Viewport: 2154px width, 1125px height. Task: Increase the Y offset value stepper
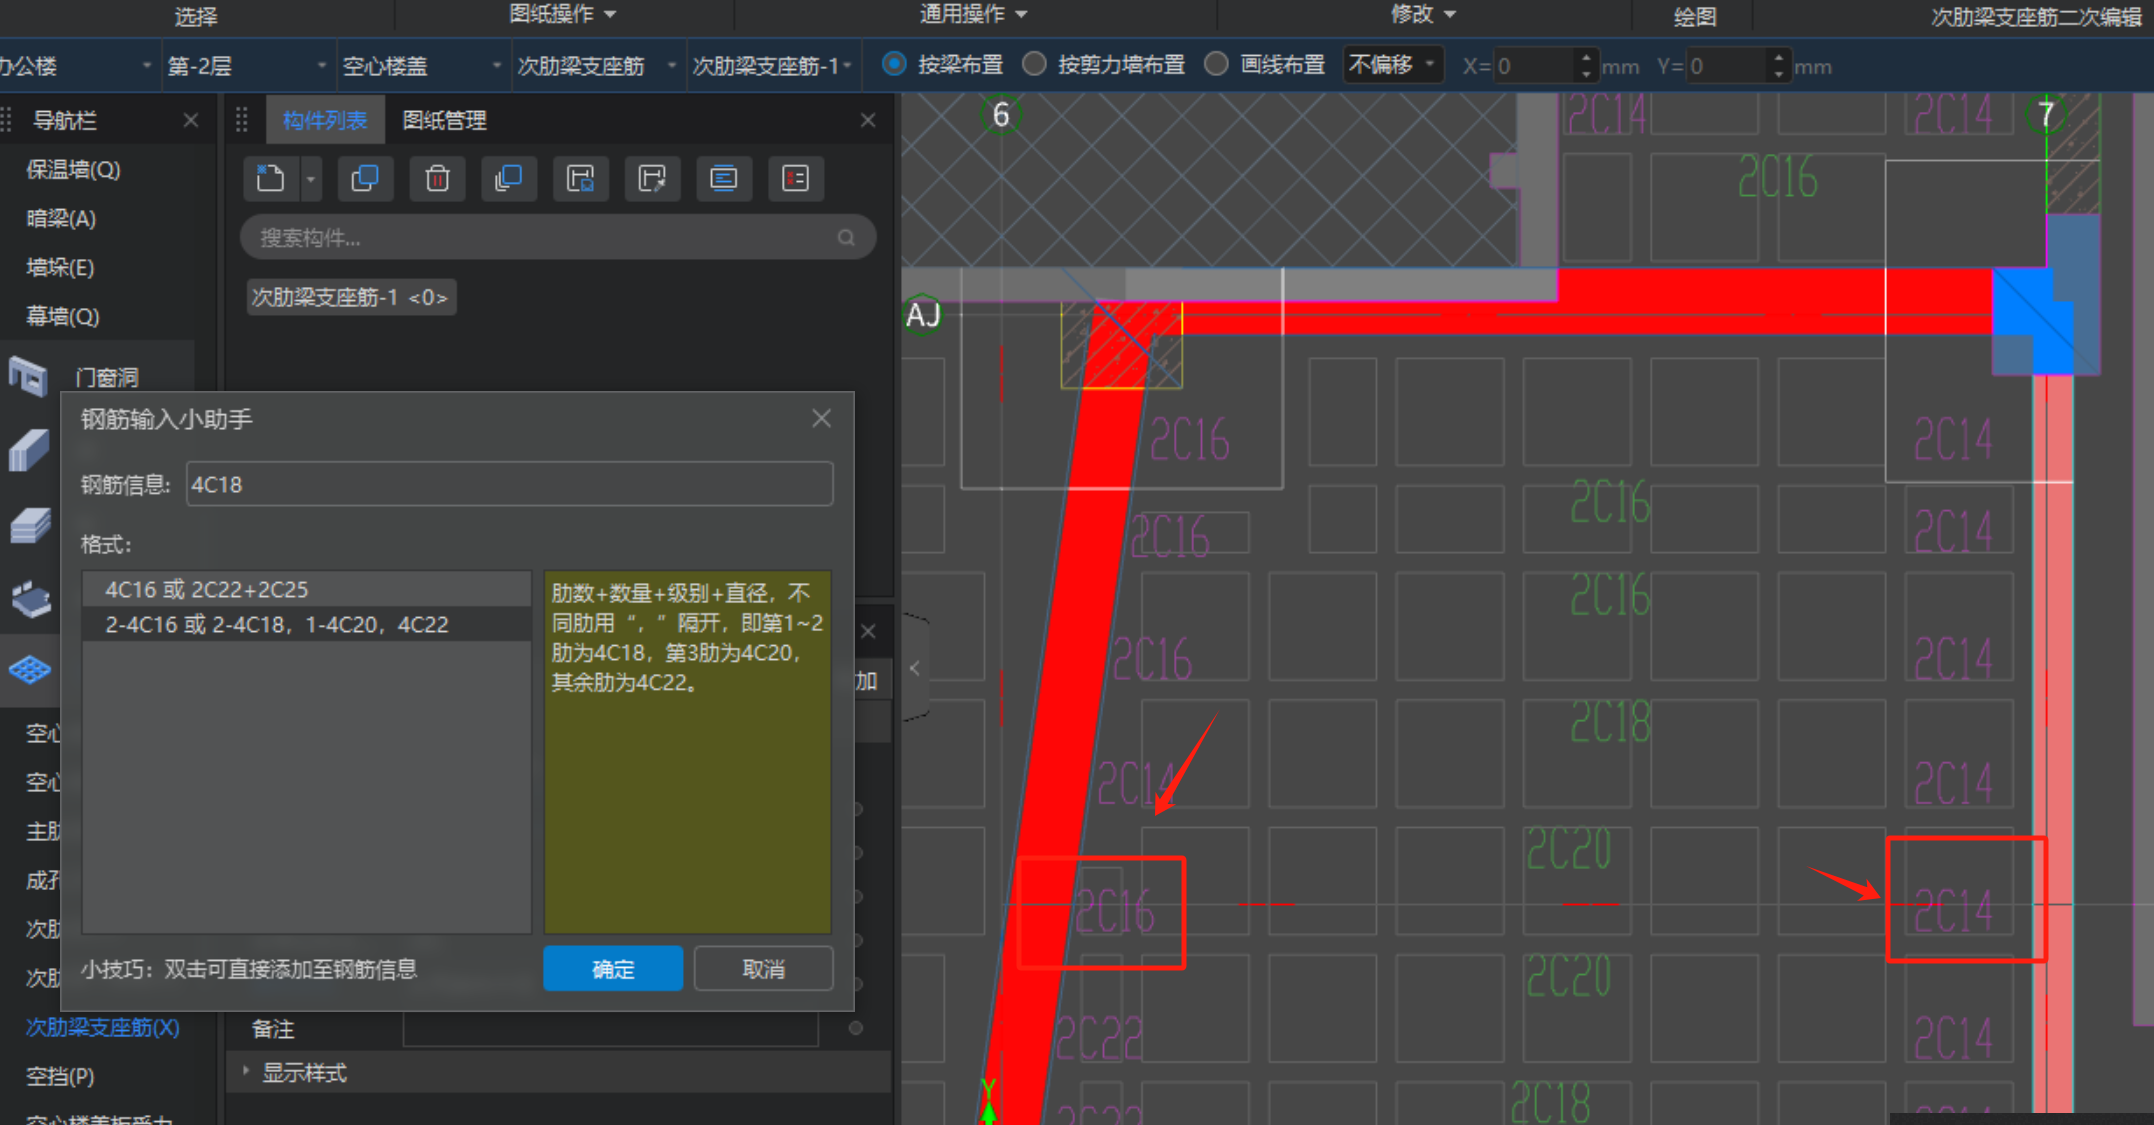tap(1778, 56)
